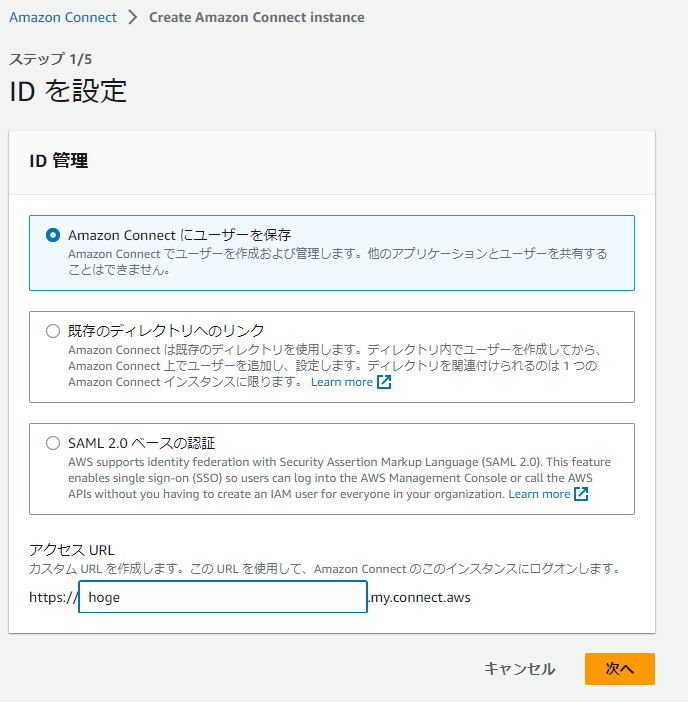Open Learn more link in SAML 2.0 option

click(x=539, y=494)
